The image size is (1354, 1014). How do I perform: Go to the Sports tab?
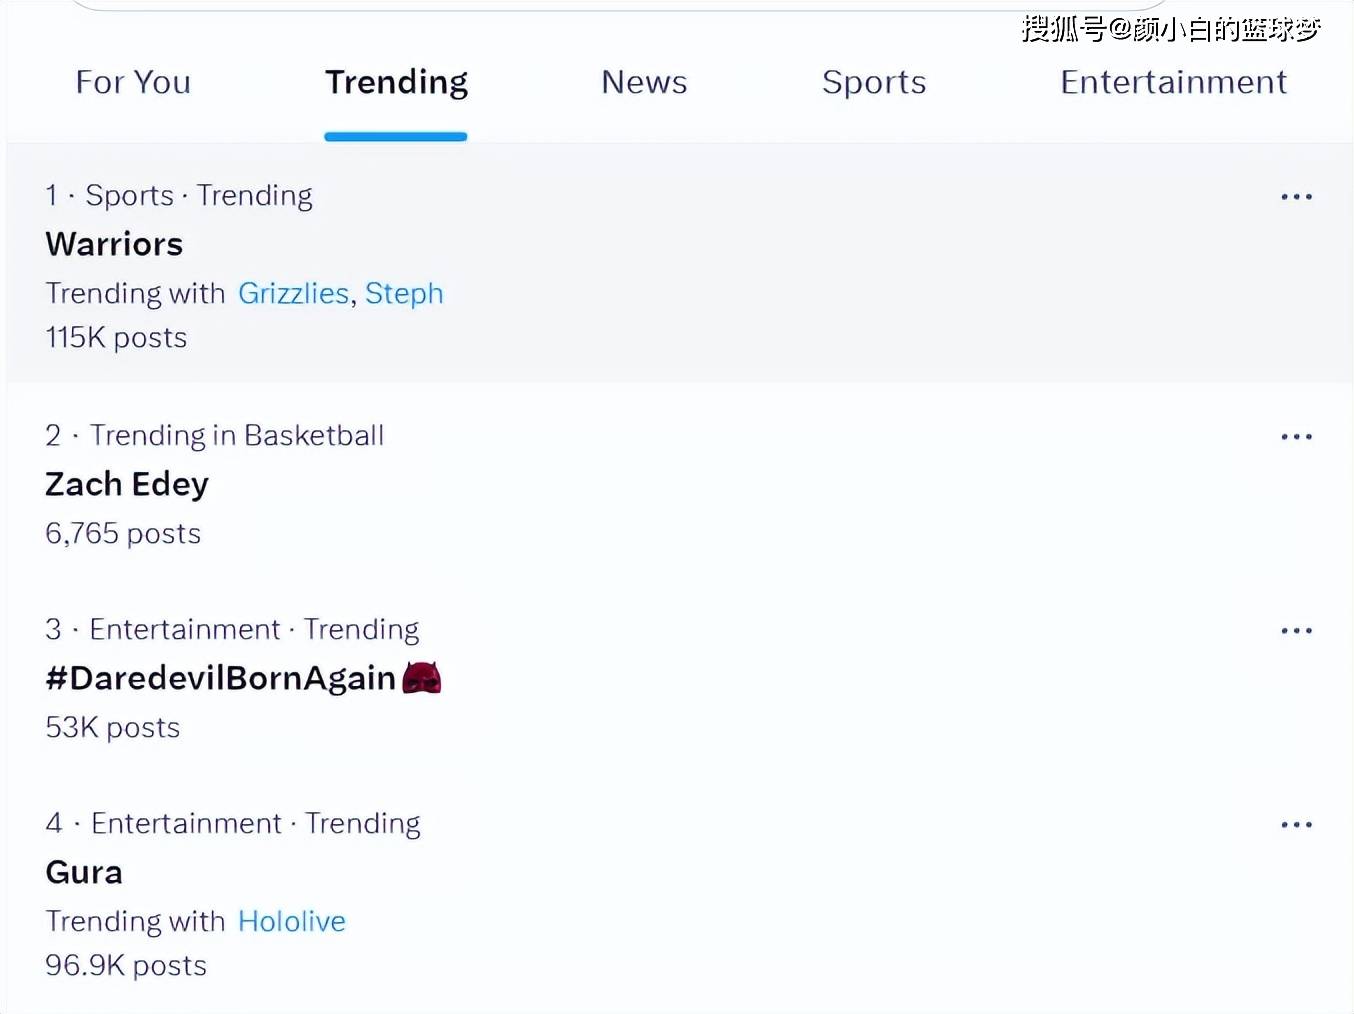(x=874, y=82)
